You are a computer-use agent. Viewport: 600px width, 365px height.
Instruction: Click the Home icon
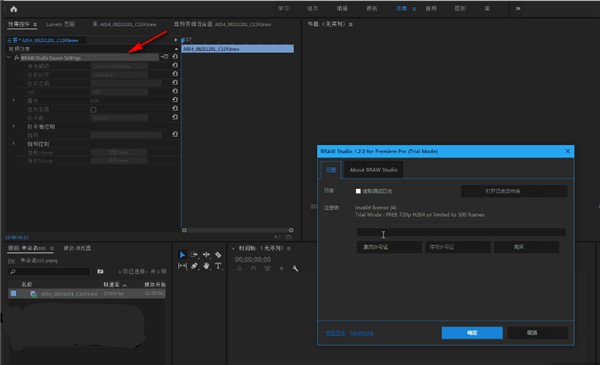pyautogui.click(x=14, y=9)
